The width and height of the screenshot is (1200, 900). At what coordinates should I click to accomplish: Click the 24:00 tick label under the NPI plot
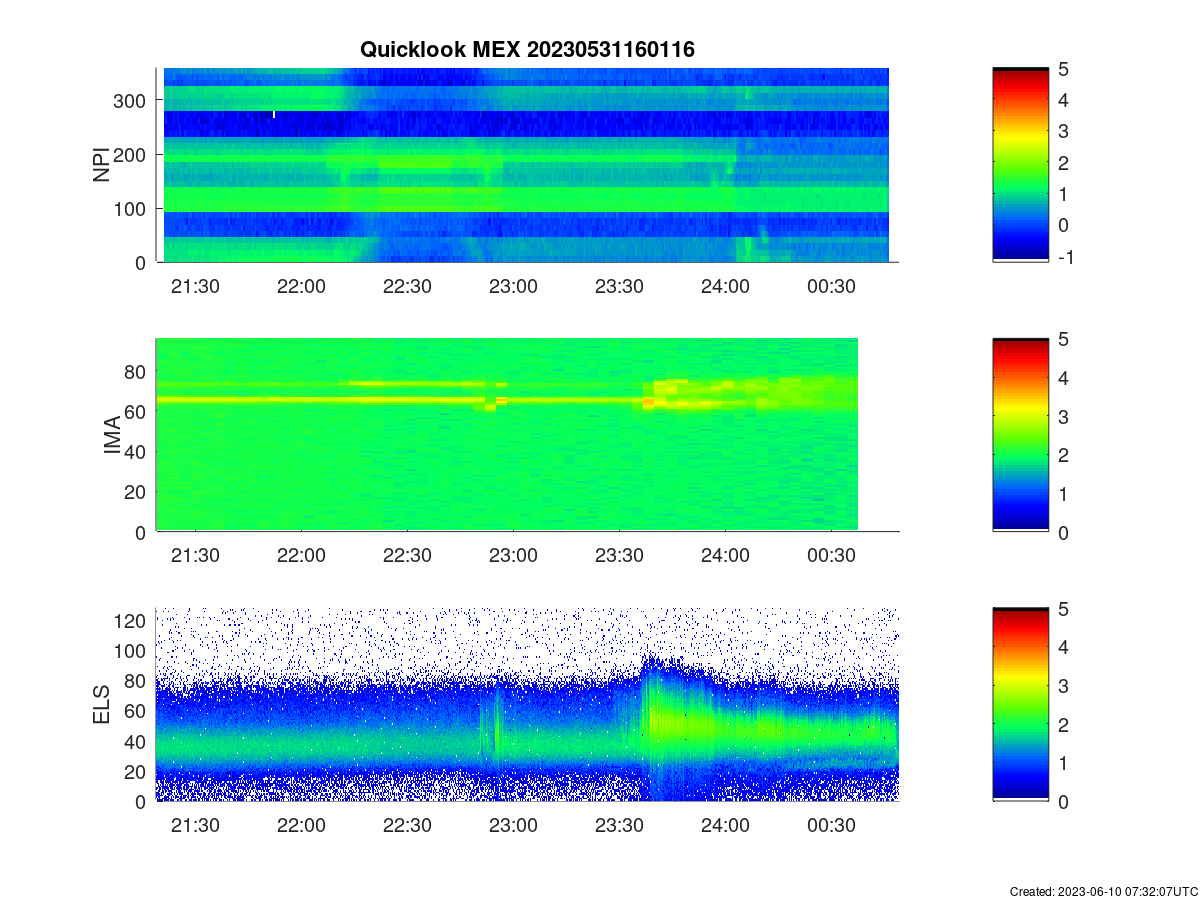click(x=725, y=286)
